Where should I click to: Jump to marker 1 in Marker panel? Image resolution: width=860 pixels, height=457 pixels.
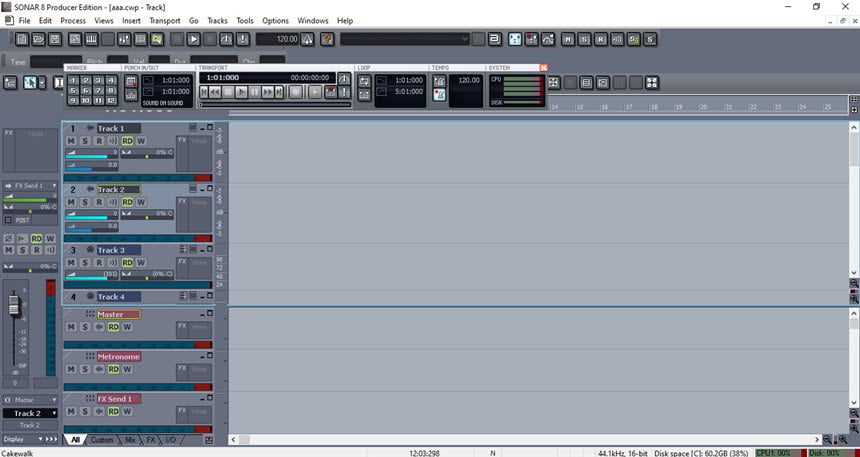73,81
